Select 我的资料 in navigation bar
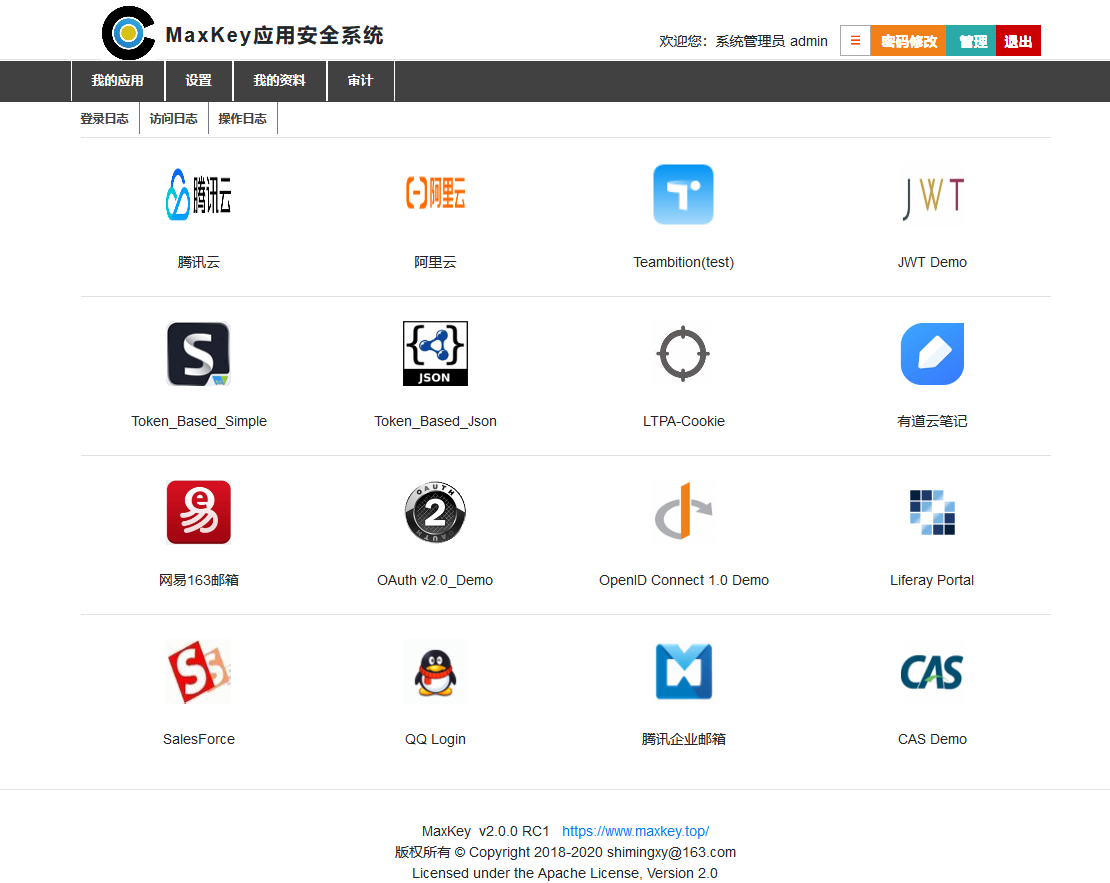This screenshot has width=1110, height=883. [279, 81]
